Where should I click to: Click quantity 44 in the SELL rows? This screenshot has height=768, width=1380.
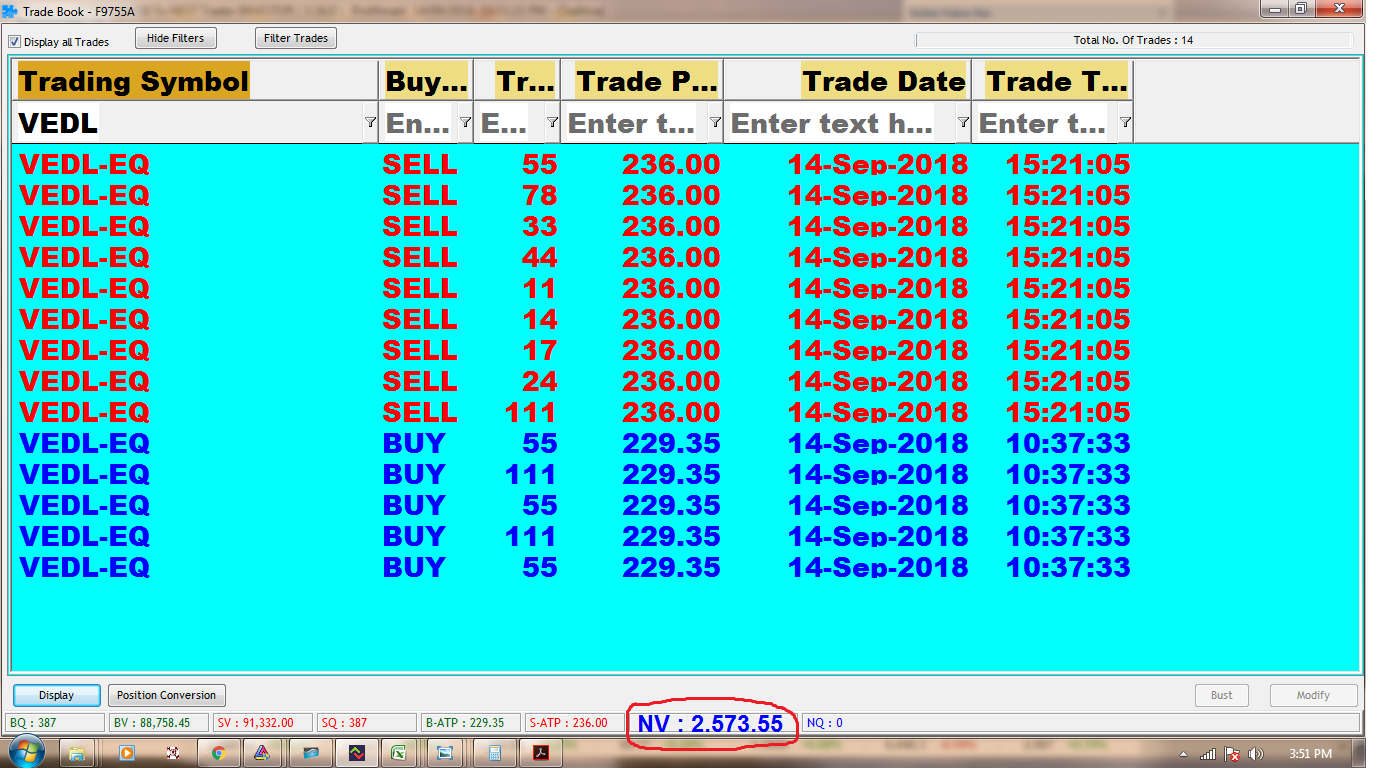(x=539, y=257)
